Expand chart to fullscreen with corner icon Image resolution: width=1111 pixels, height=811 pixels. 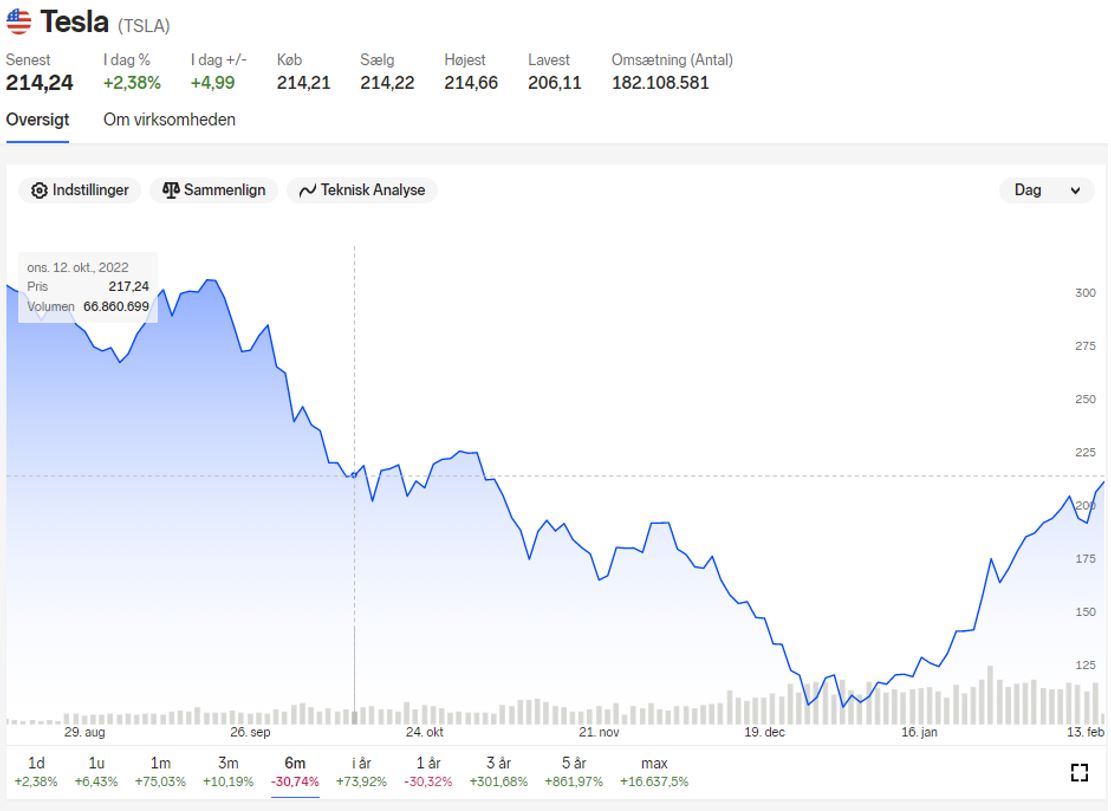(x=1079, y=771)
